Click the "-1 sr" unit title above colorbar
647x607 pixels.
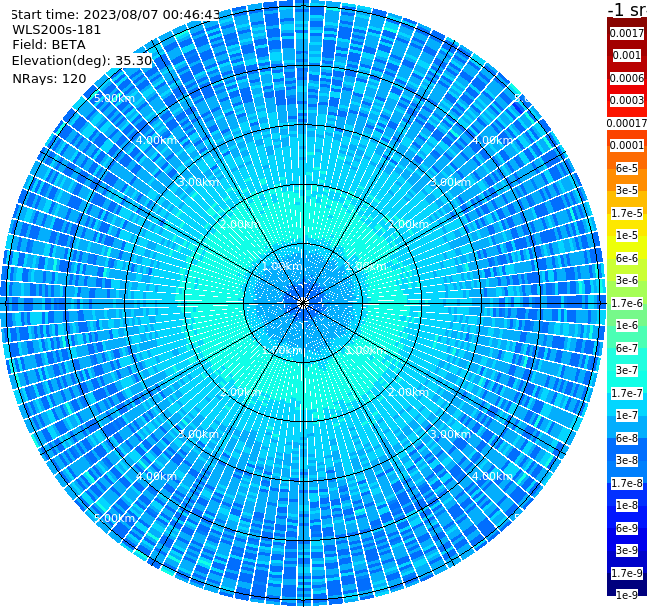[627, 10]
